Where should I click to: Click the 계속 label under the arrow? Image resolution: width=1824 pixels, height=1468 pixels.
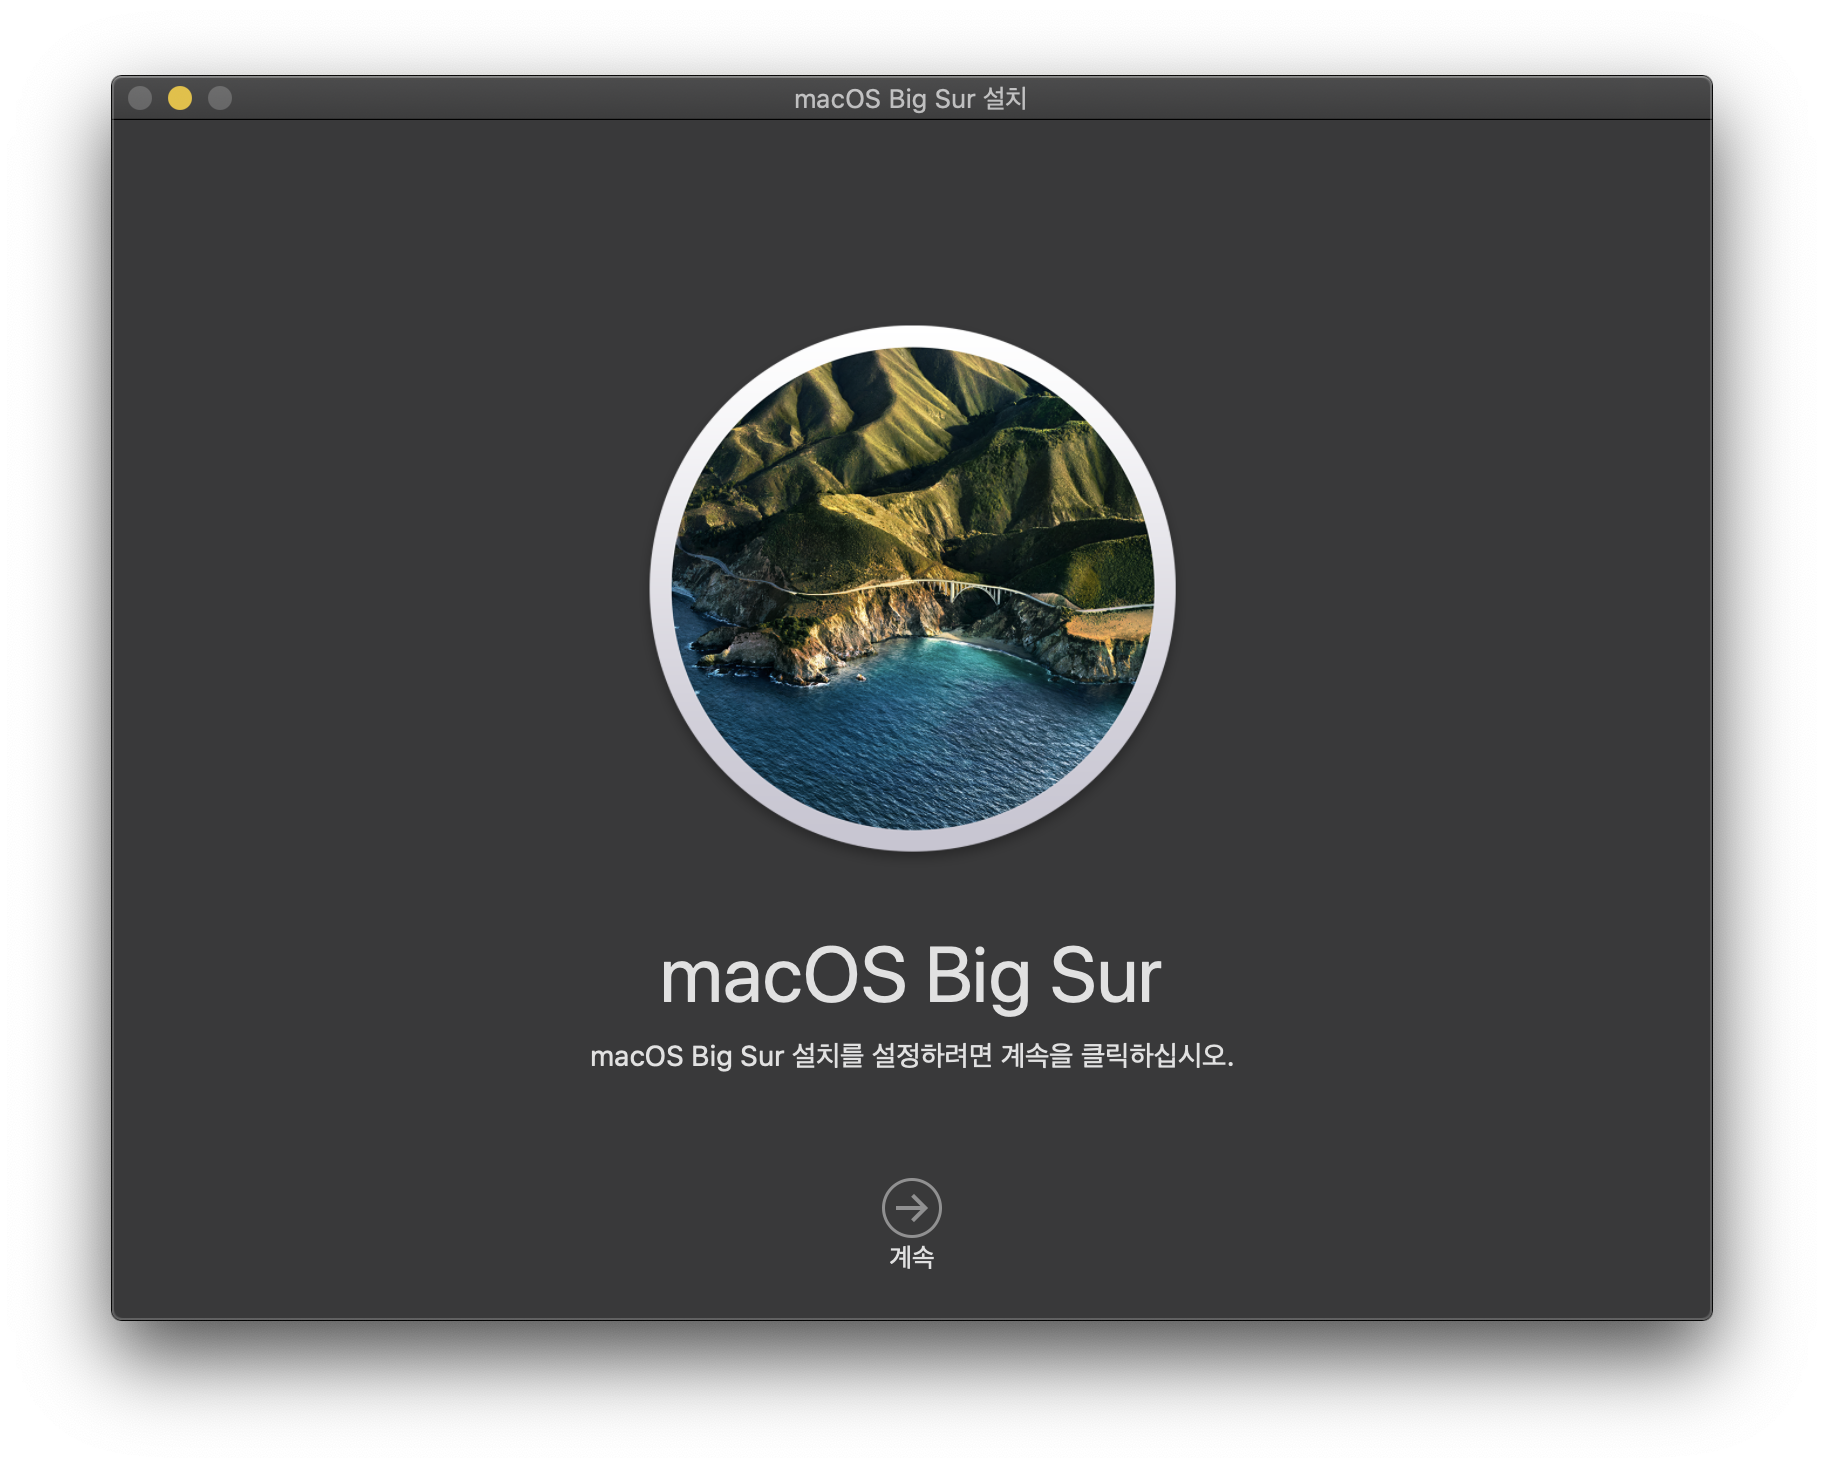click(x=911, y=1257)
